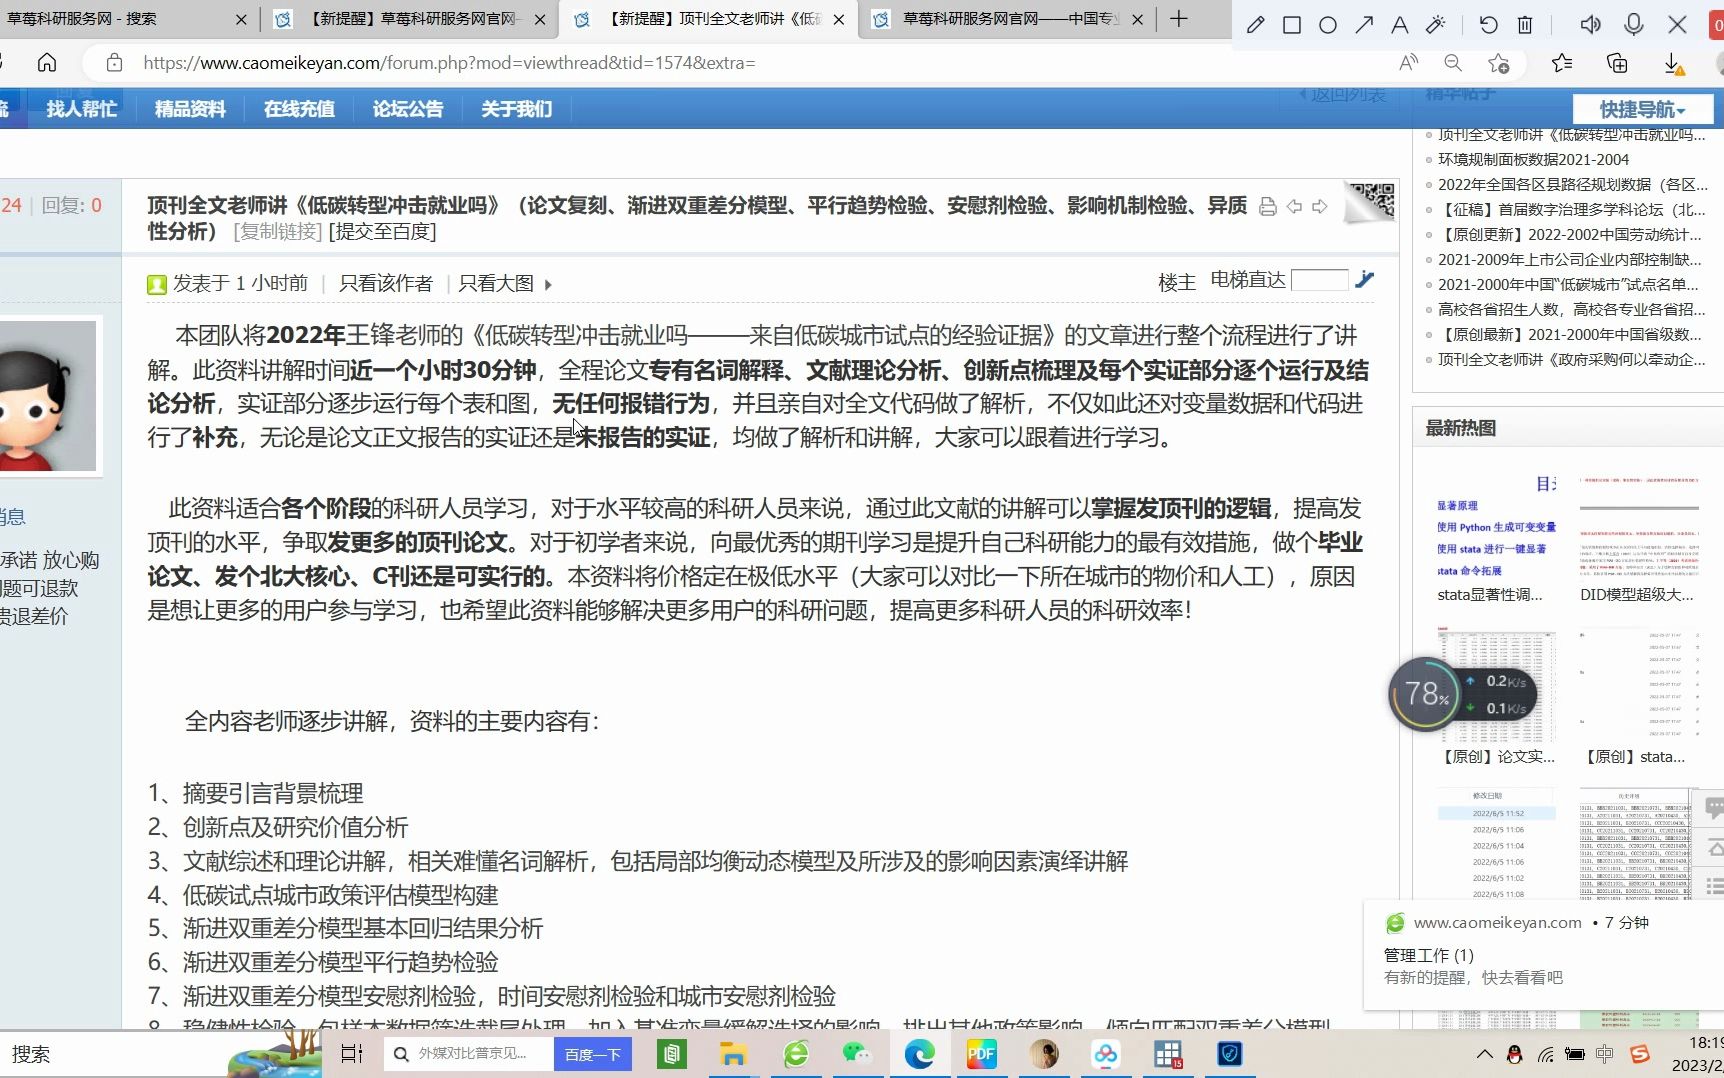Zoom out using the magnifier icon
This screenshot has width=1724, height=1078.
pyautogui.click(x=1453, y=63)
